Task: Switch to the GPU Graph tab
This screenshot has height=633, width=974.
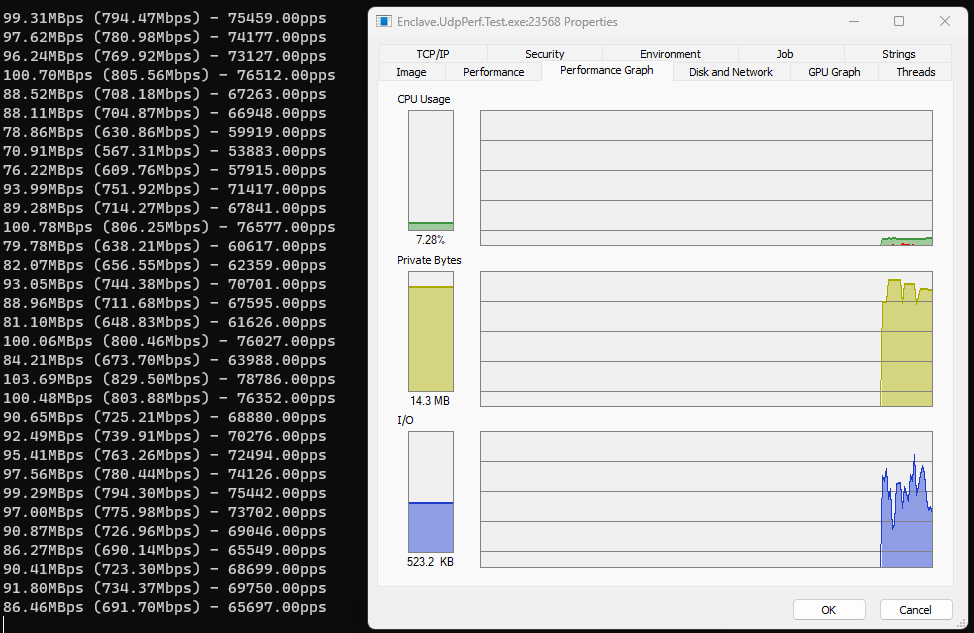Action: point(834,72)
